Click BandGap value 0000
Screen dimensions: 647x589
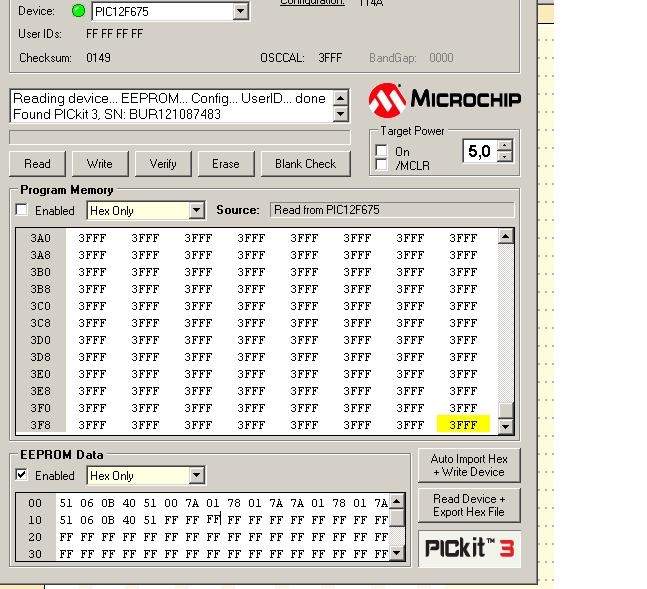point(441,58)
